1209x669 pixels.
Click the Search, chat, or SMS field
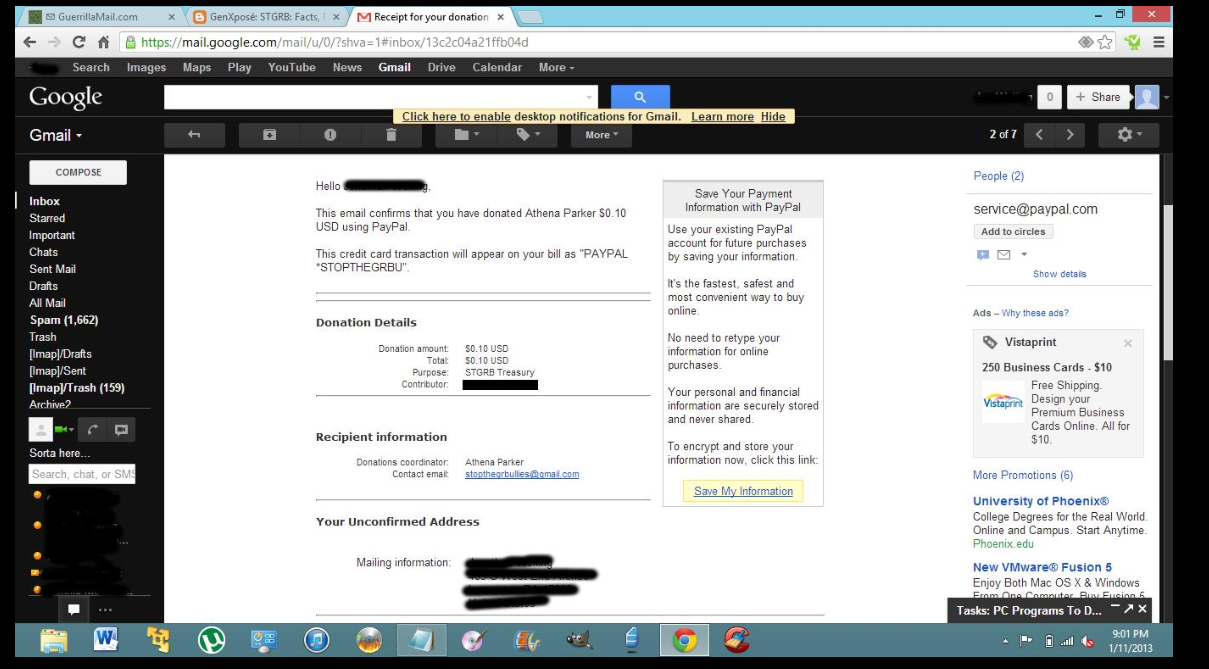(82, 474)
